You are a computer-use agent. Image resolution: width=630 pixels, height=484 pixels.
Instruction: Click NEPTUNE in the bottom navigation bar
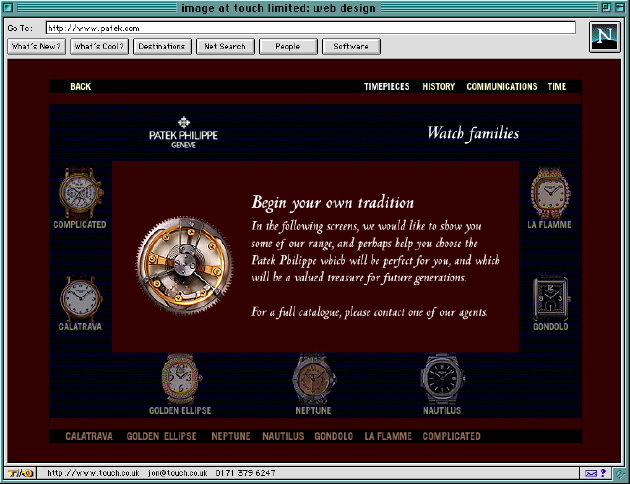click(x=231, y=436)
